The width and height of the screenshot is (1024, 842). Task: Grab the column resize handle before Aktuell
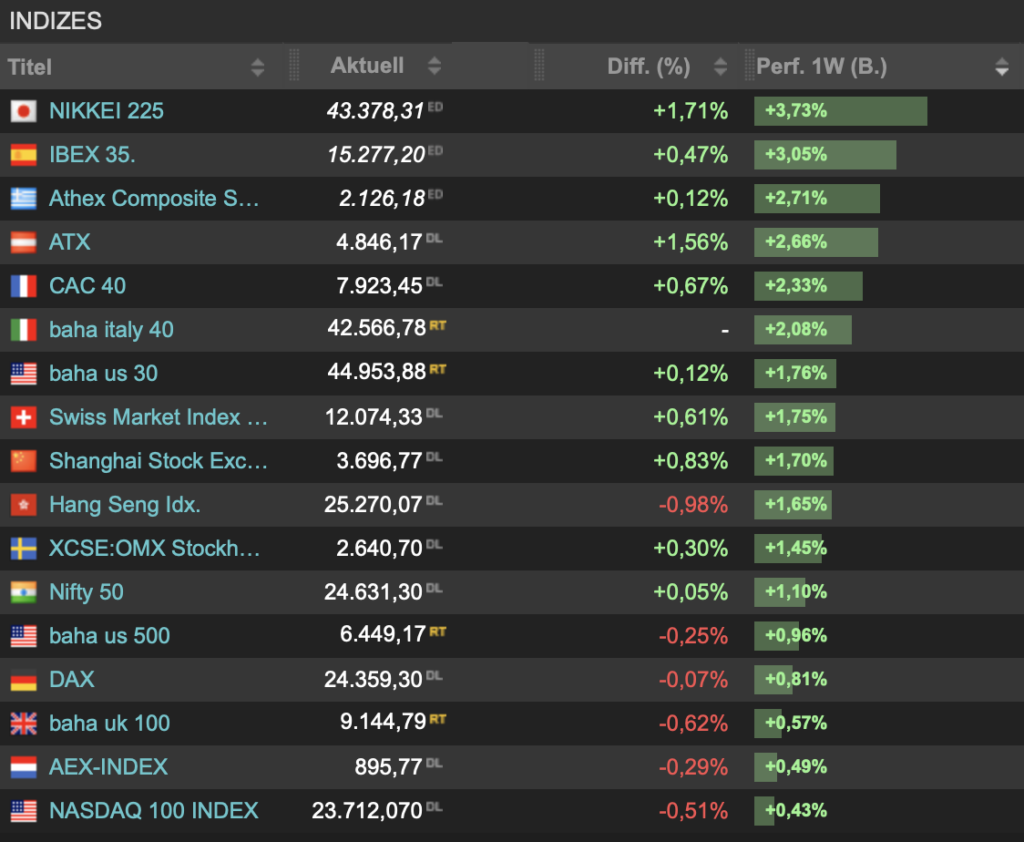pos(294,65)
